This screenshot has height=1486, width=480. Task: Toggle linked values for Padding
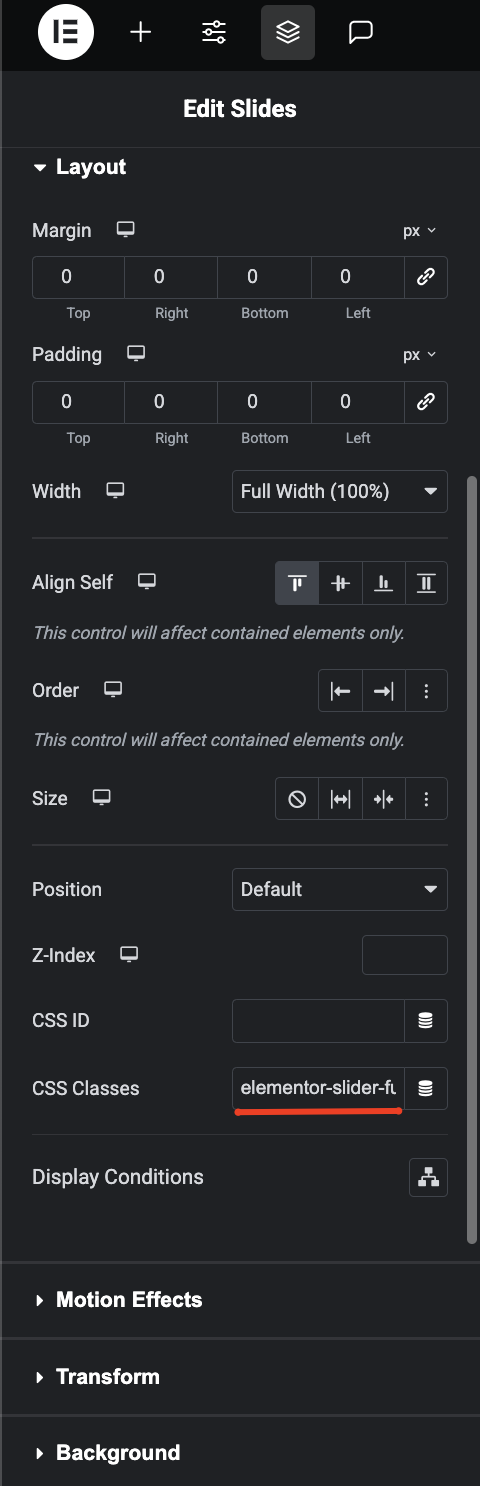(426, 402)
